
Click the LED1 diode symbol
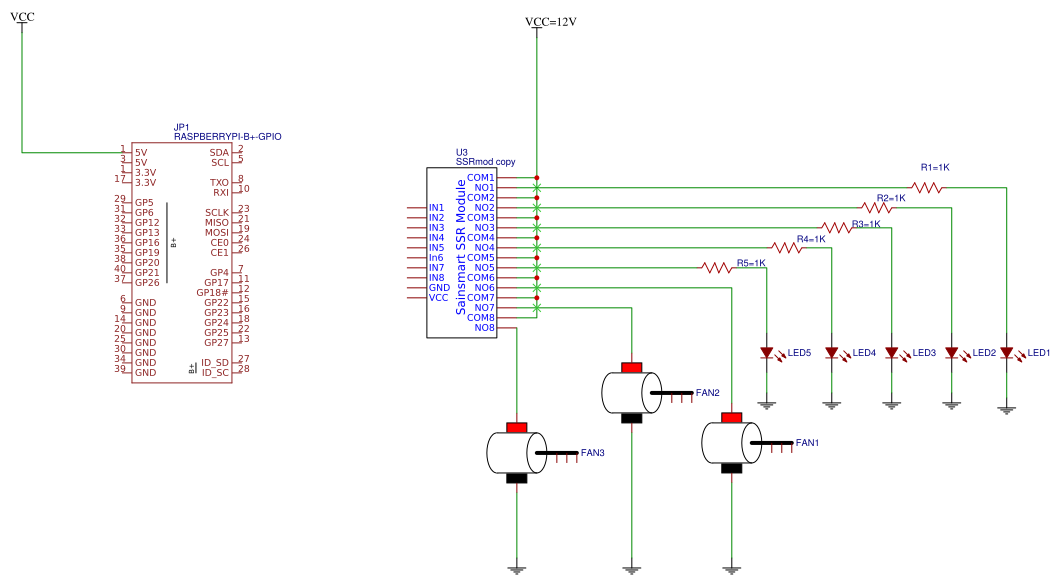pos(1007,353)
